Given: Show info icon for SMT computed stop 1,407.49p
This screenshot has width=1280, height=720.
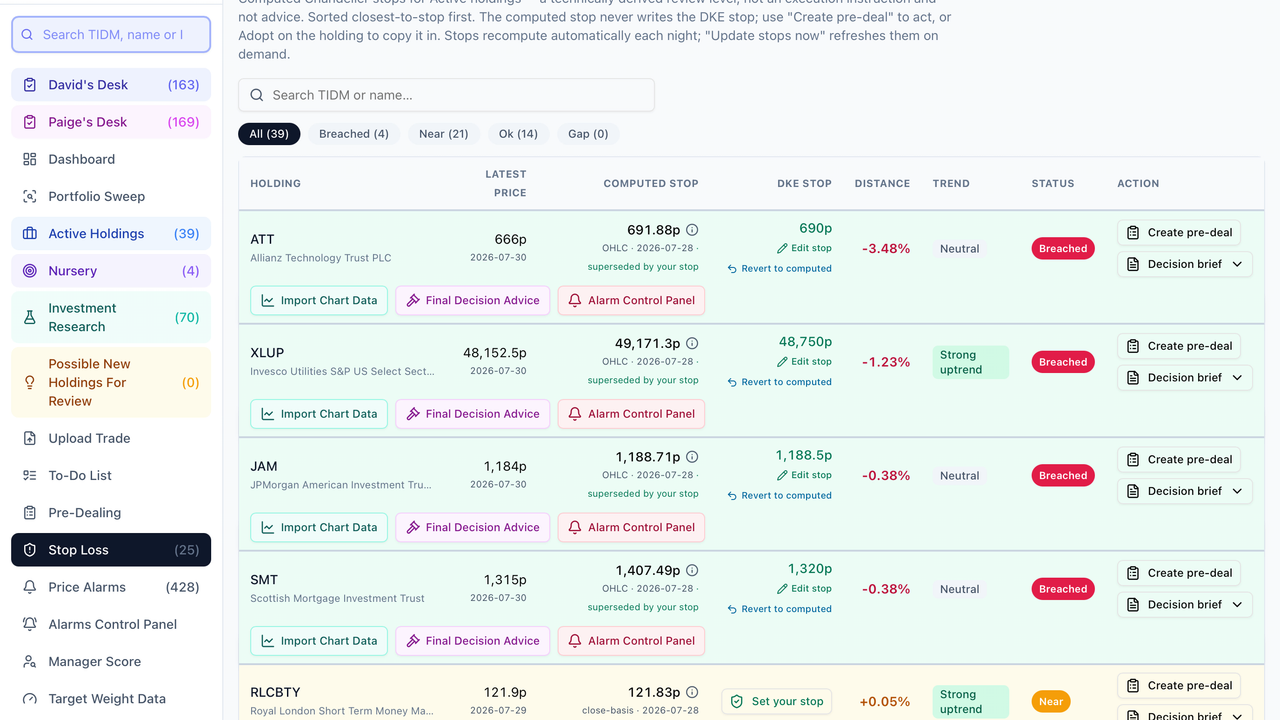Looking at the screenshot, I should [x=692, y=570].
